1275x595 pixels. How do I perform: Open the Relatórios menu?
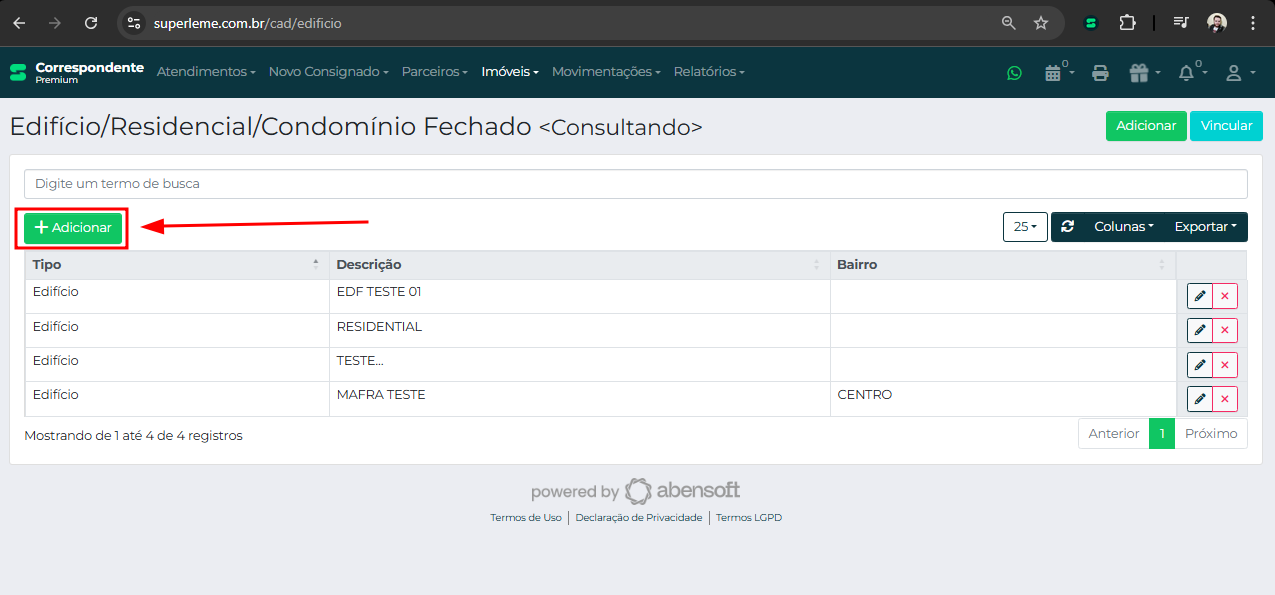pos(708,72)
